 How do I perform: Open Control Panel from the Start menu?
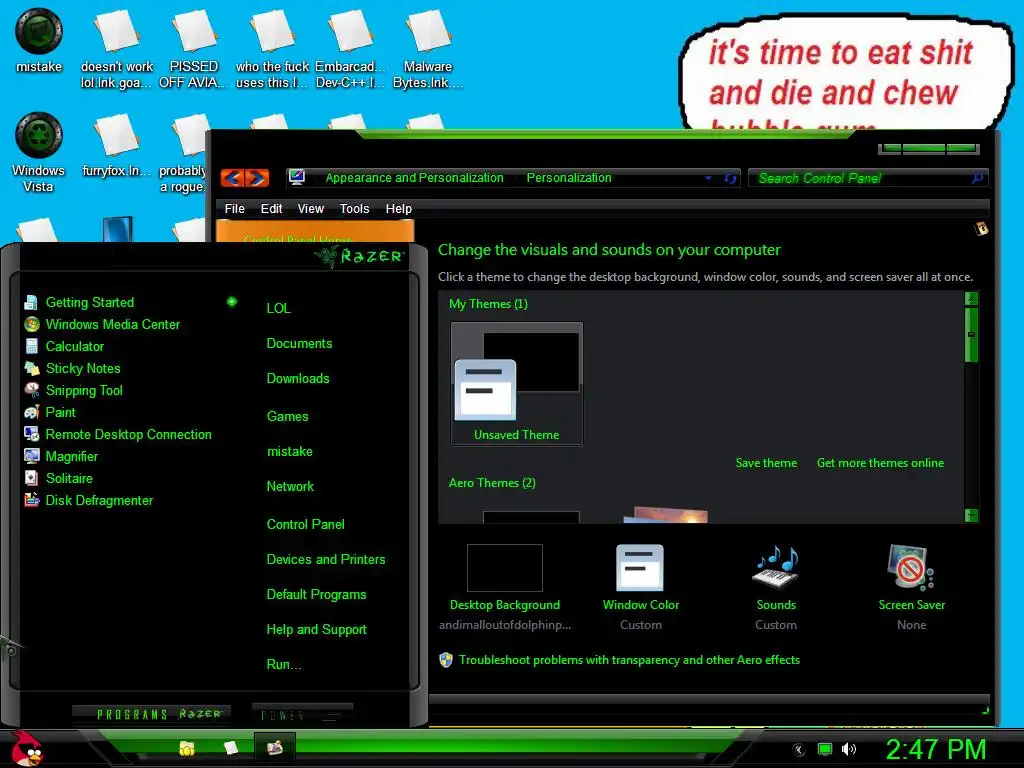(x=306, y=524)
